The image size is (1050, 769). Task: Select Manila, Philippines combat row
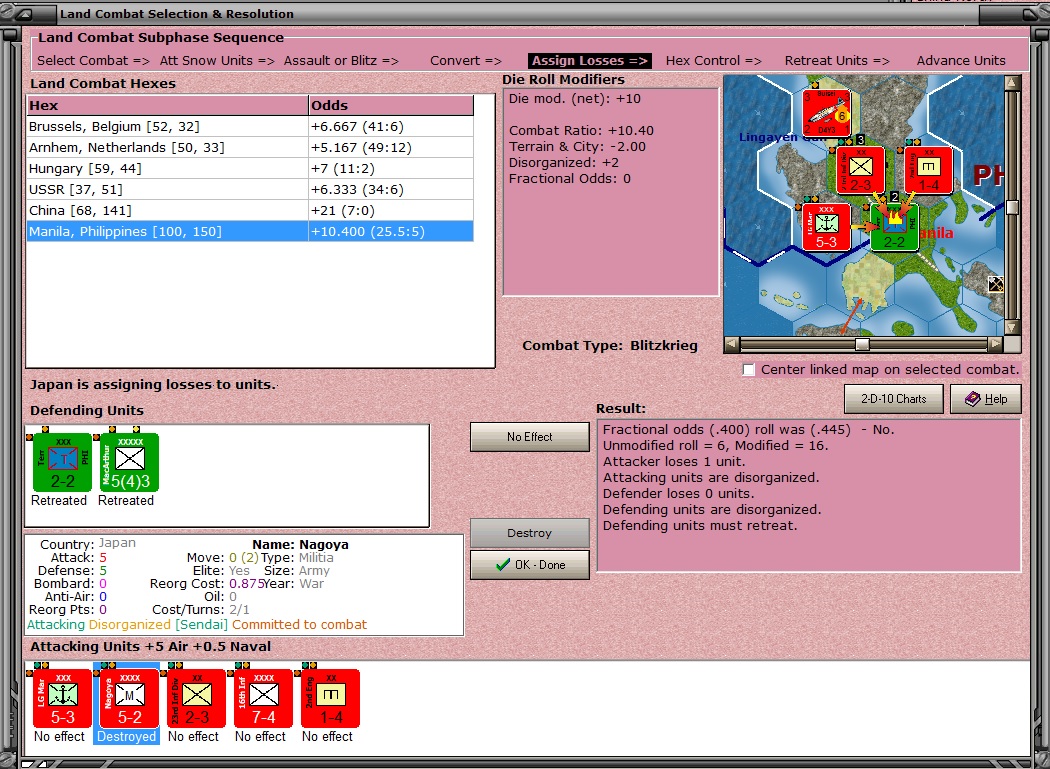point(250,232)
